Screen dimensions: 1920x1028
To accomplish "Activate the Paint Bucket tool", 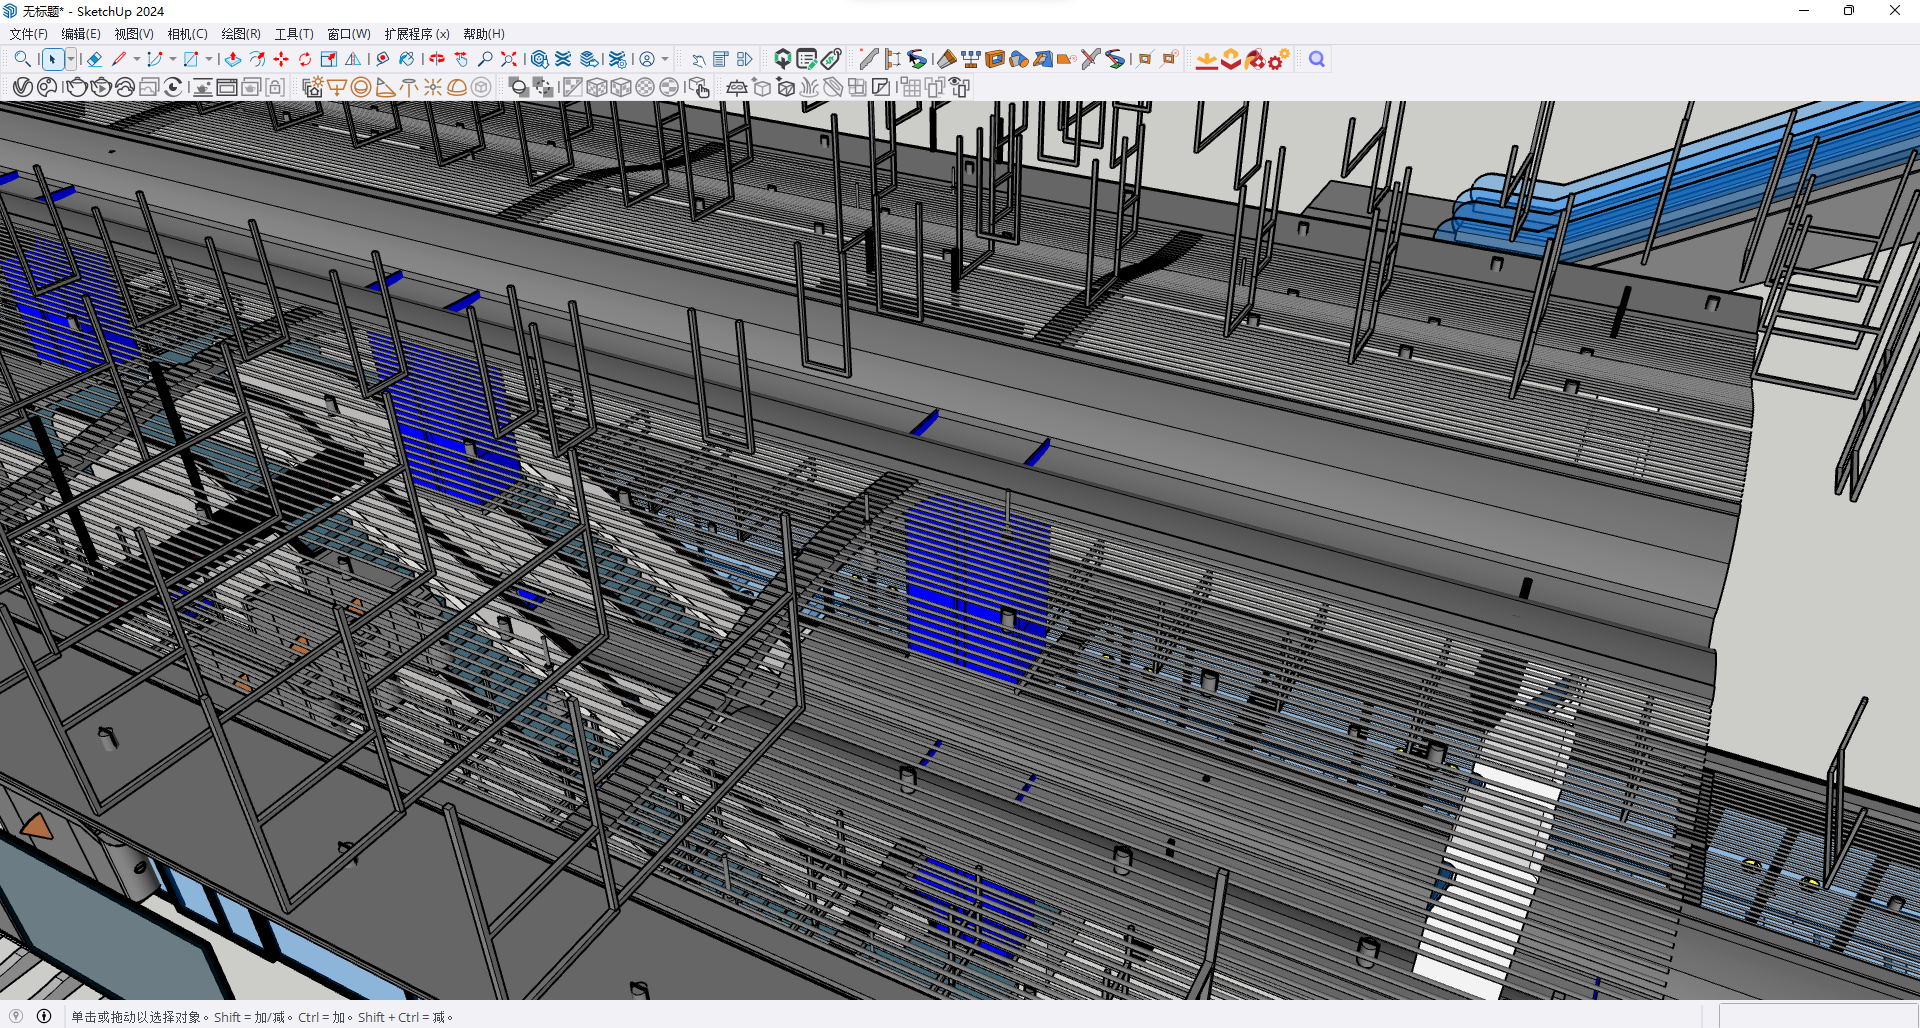I will (407, 60).
